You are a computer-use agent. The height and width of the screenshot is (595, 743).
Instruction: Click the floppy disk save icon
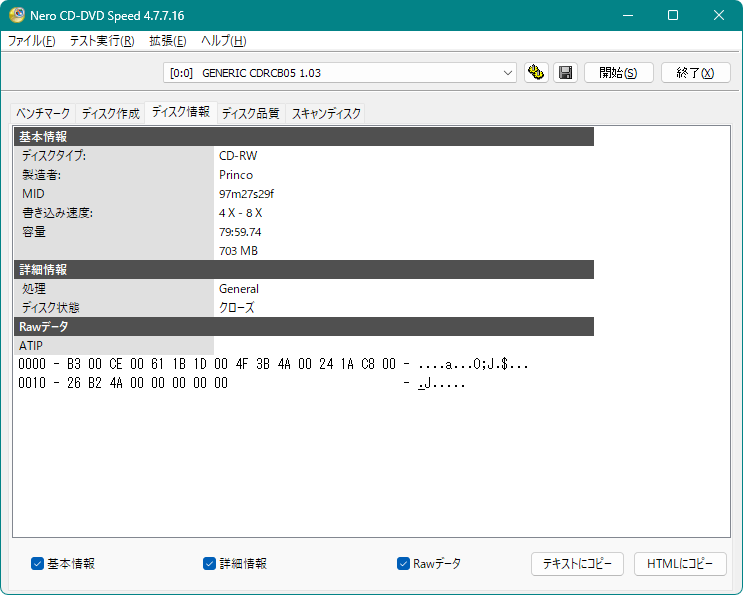[565, 72]
